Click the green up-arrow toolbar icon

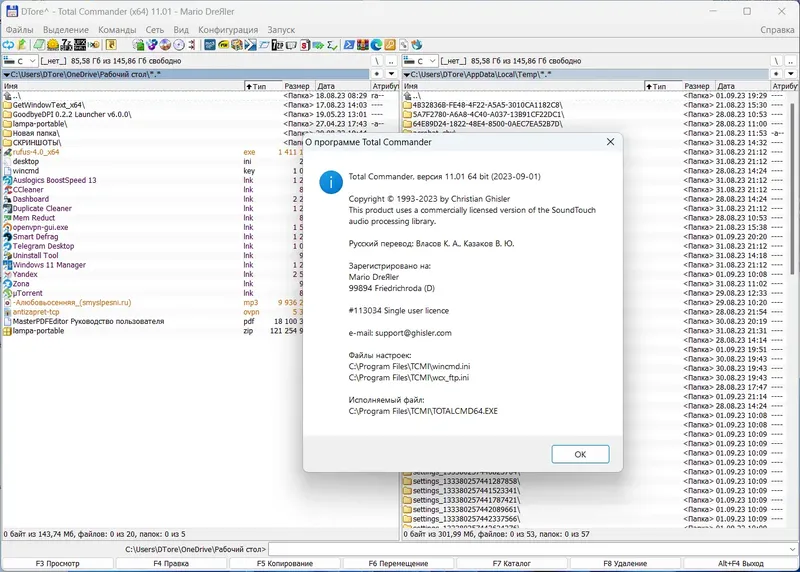tap(22, 45)
